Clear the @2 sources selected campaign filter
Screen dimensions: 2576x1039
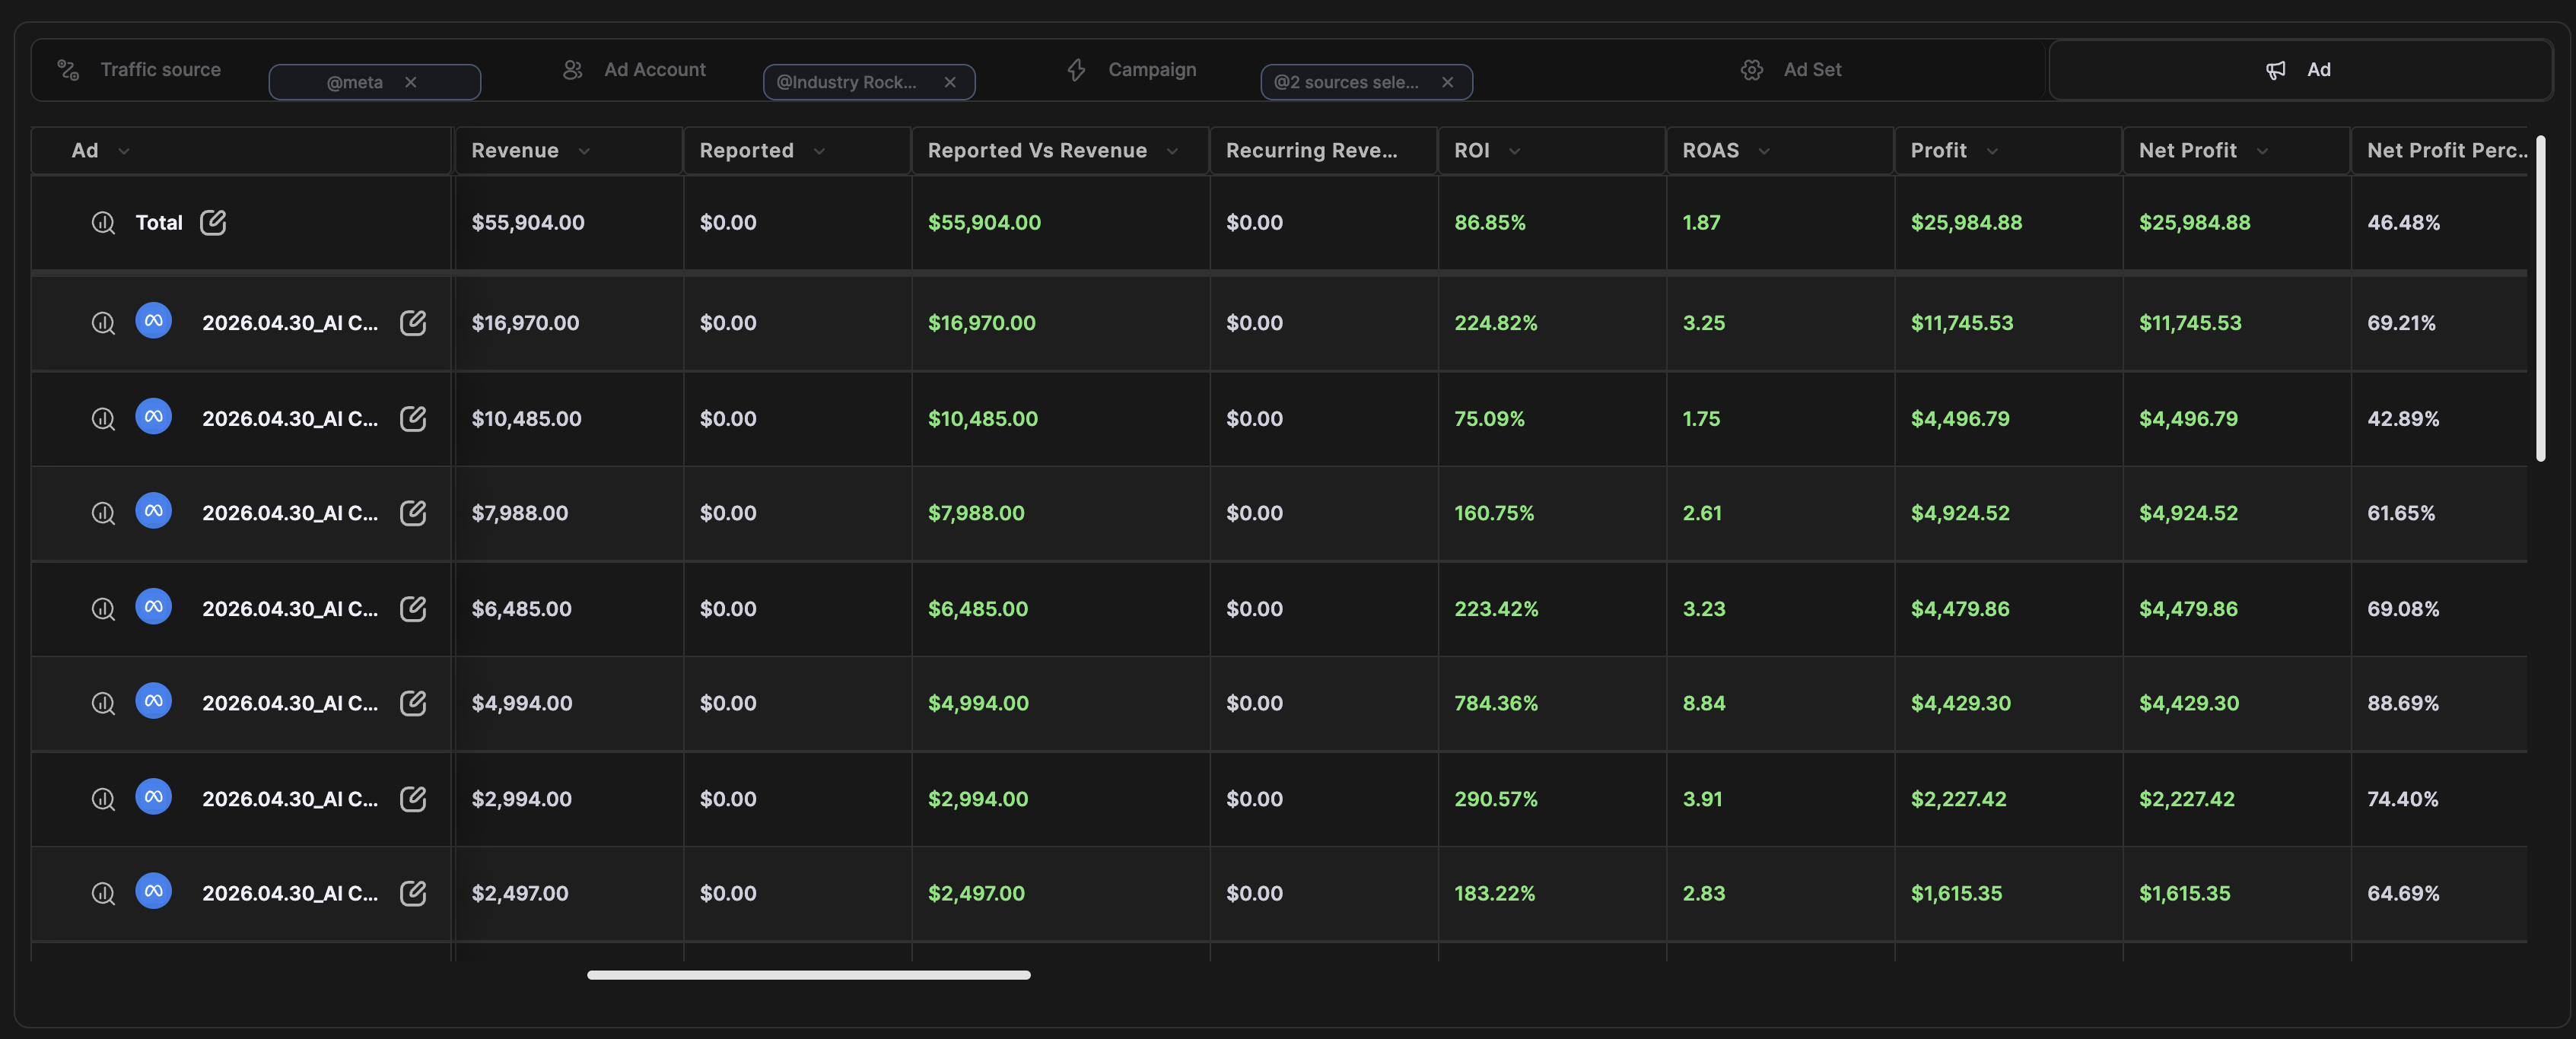click(1447, 82)
